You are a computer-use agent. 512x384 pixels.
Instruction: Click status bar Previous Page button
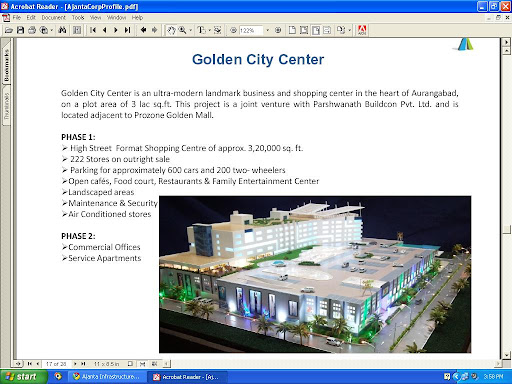(37, 364)
